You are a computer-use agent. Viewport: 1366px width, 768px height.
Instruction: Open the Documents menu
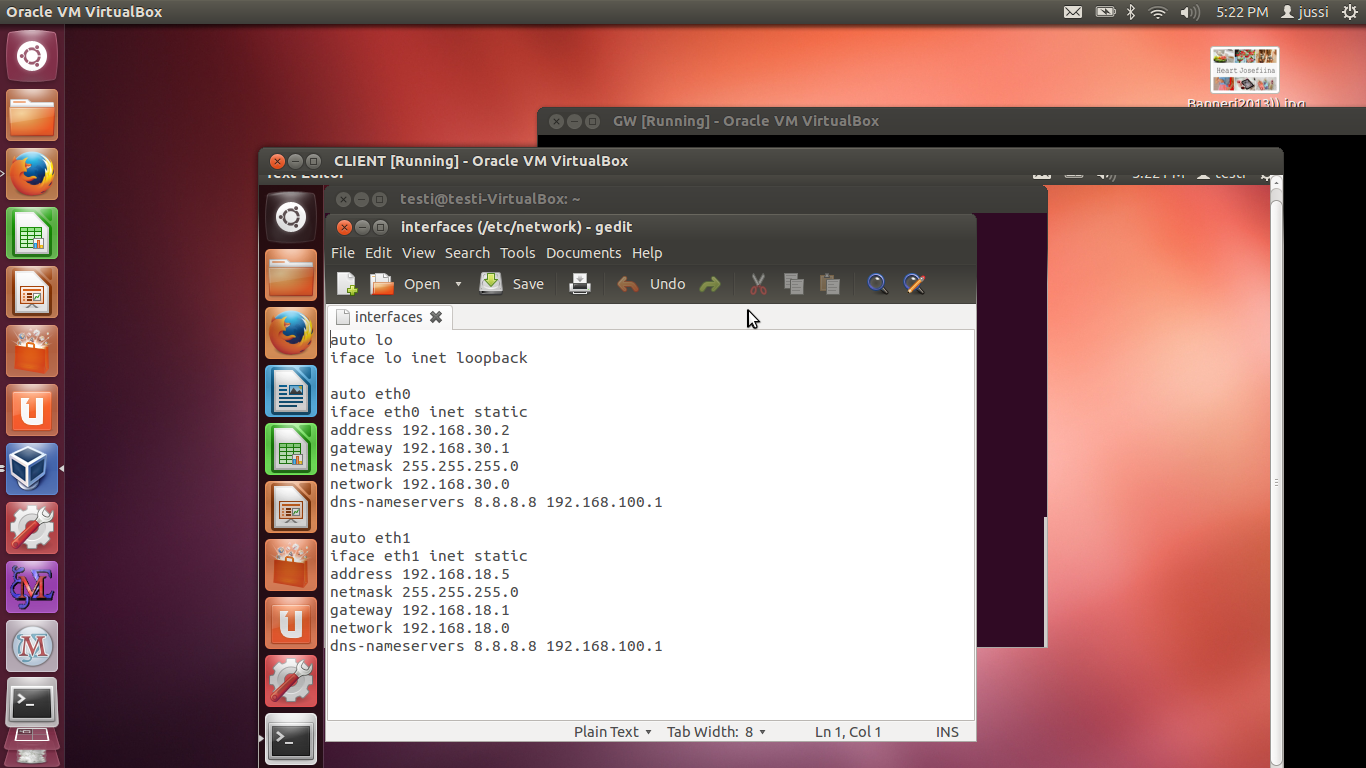[x=583, y=253]
